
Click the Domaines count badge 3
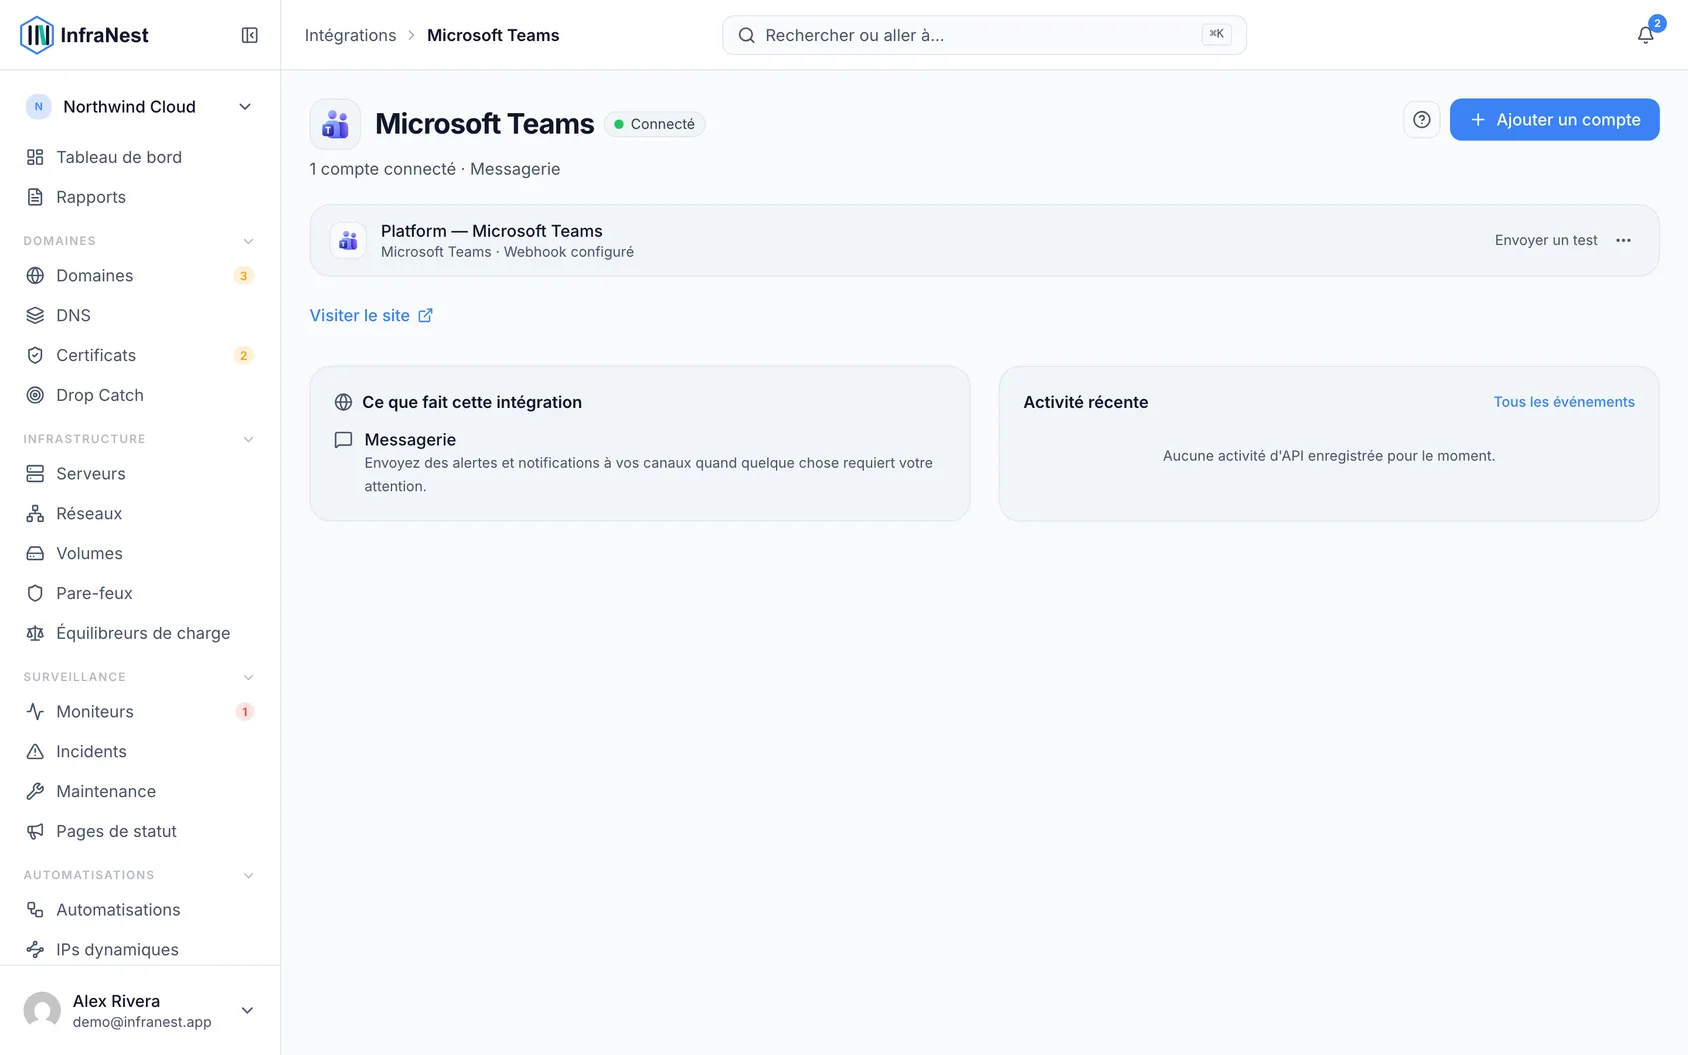[x=243, y=276]
